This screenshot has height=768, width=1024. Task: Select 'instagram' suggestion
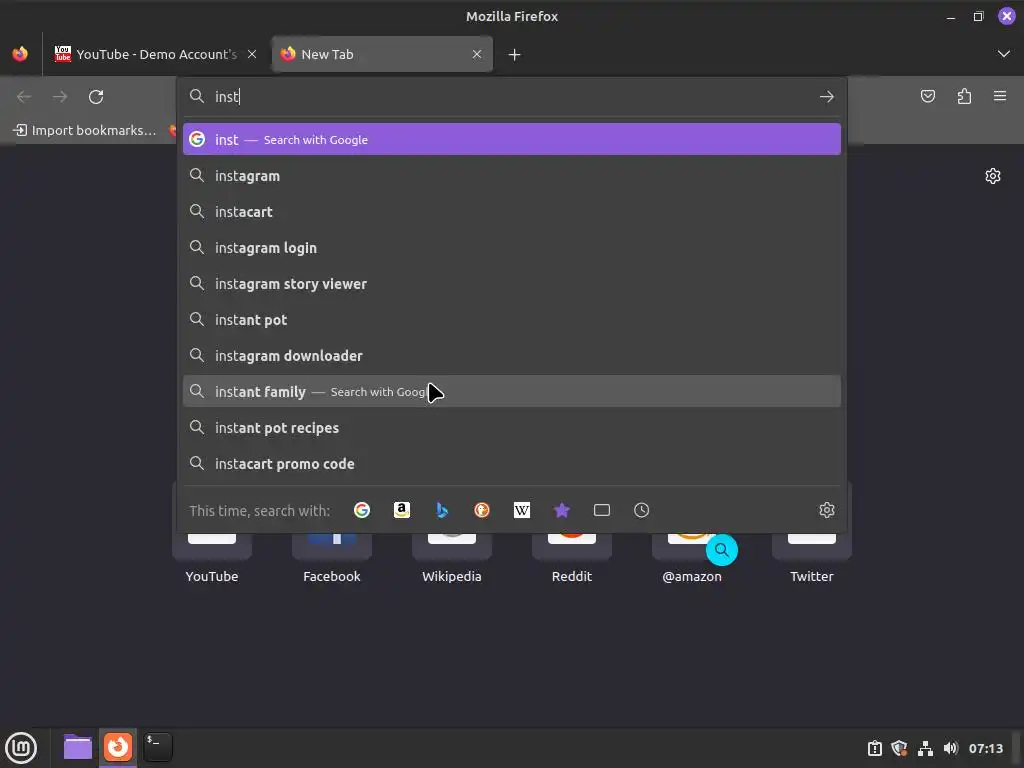coord(512,176)
